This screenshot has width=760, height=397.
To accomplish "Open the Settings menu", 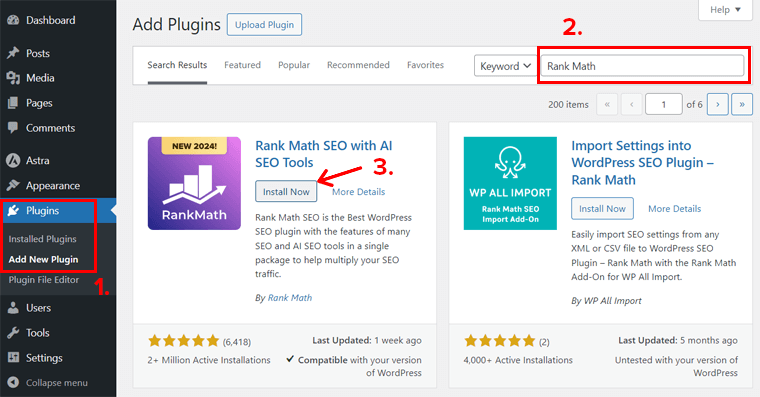I will pos(44,358).
